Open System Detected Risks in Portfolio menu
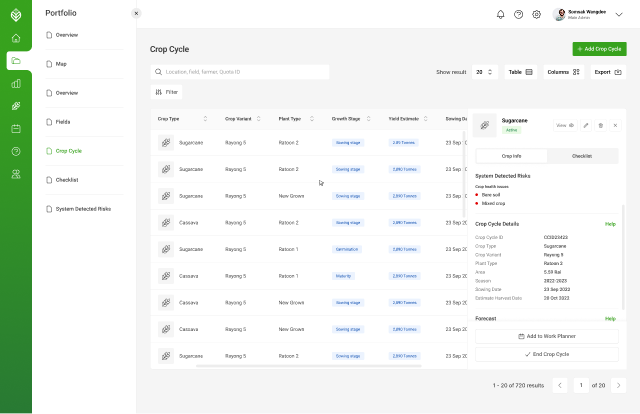The height and width of the screenshot is (414, 640). [x=83, y=209]
